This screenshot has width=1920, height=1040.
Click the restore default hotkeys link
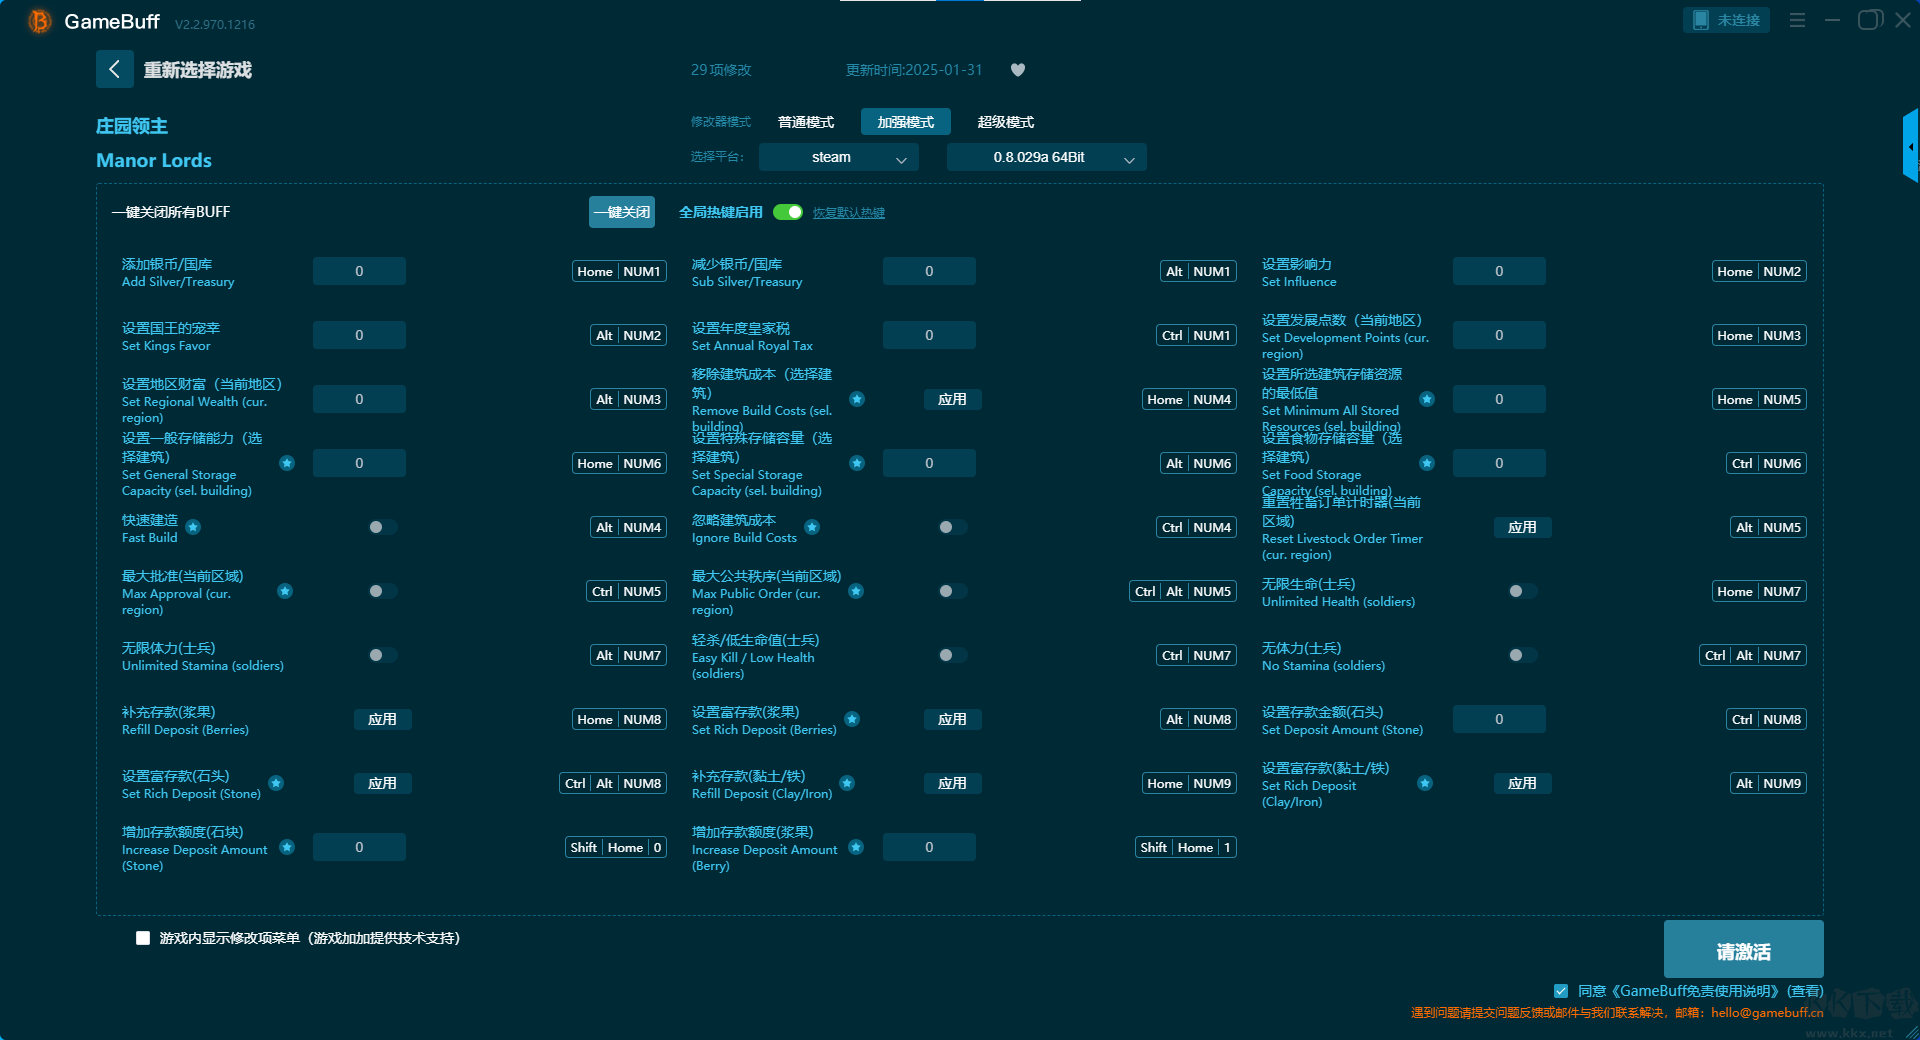click(849, 213)
